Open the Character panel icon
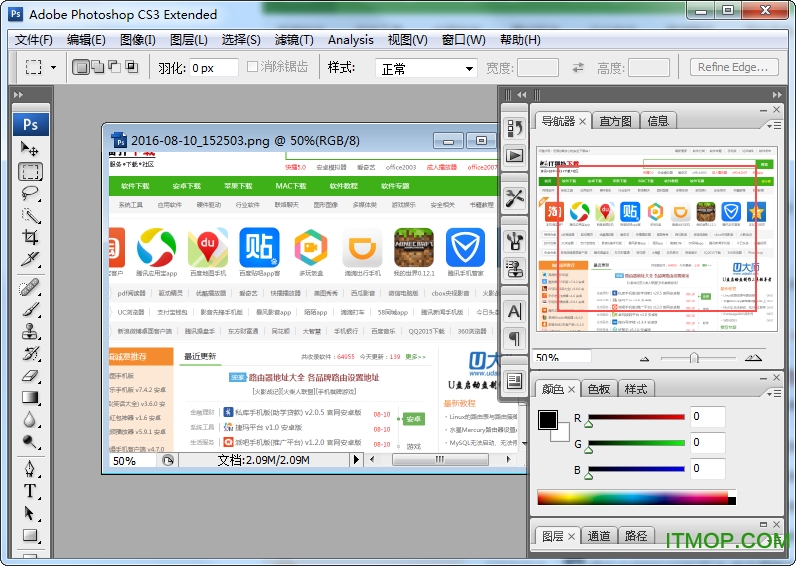Image resolution: width=796 pixels, height=566 pixels. tap(514, 311)
